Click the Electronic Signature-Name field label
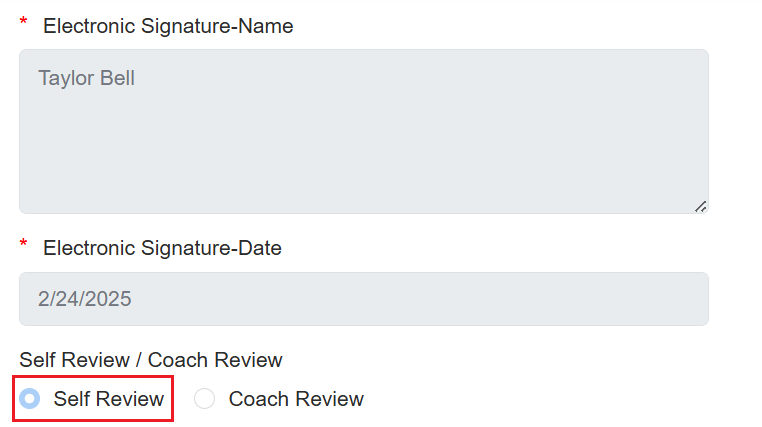This screenshot has width=762, height=427. click(x=168, y=27)
